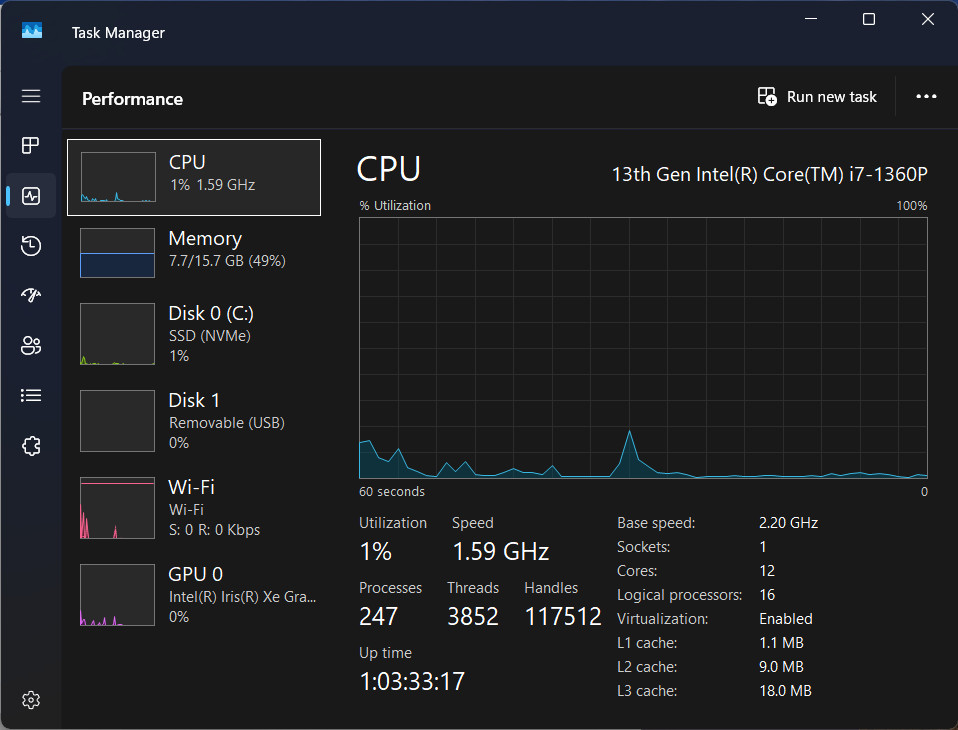The width and height of the screenshot is (958, 730).
Task: Click the Run new task button
Action: [x=817, y=97]
